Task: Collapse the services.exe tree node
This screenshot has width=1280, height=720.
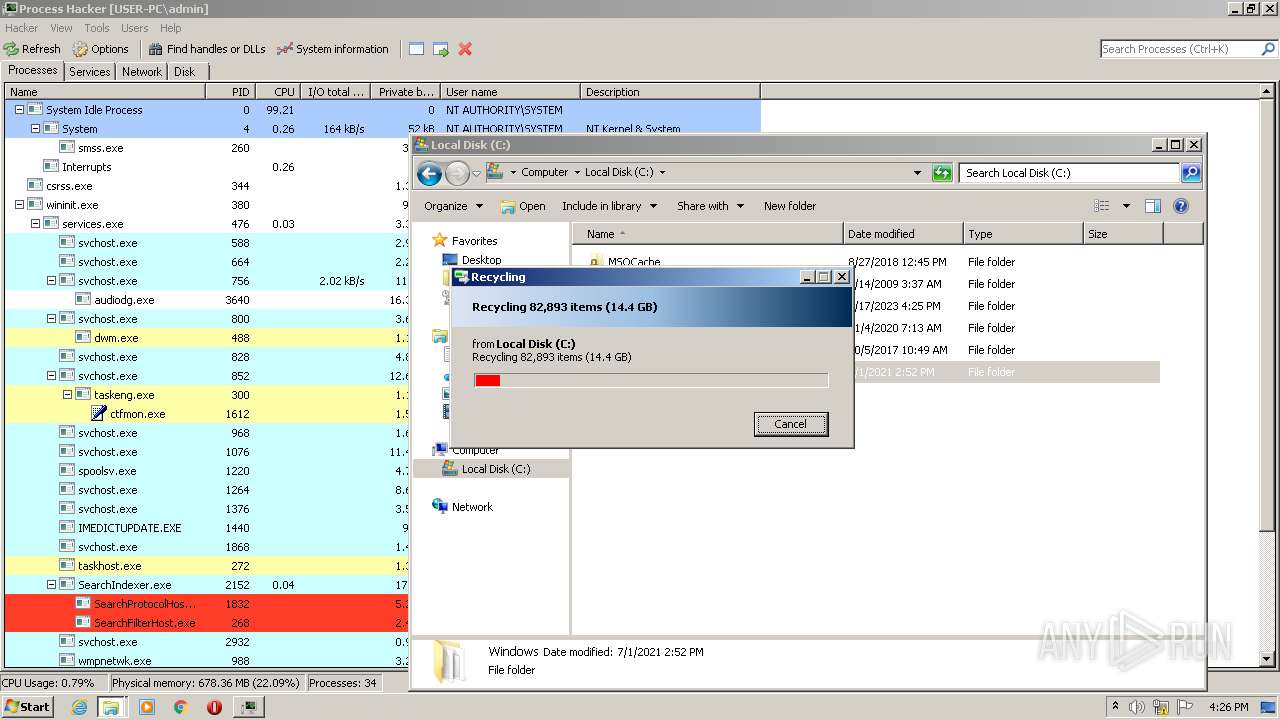Action: point(35,224)
